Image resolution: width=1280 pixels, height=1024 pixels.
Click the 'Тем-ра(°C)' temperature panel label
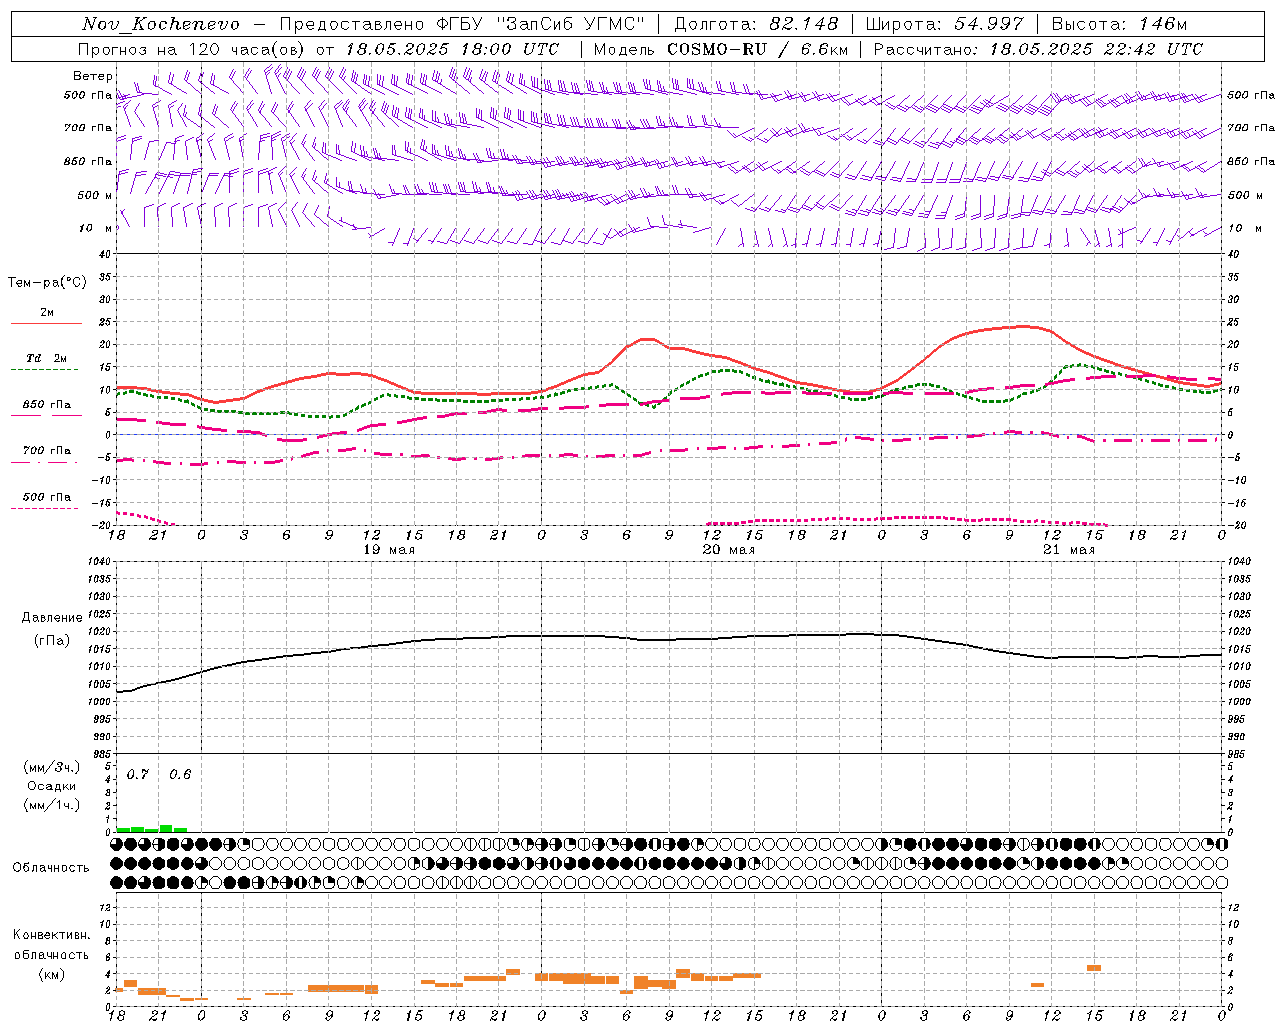47,283
